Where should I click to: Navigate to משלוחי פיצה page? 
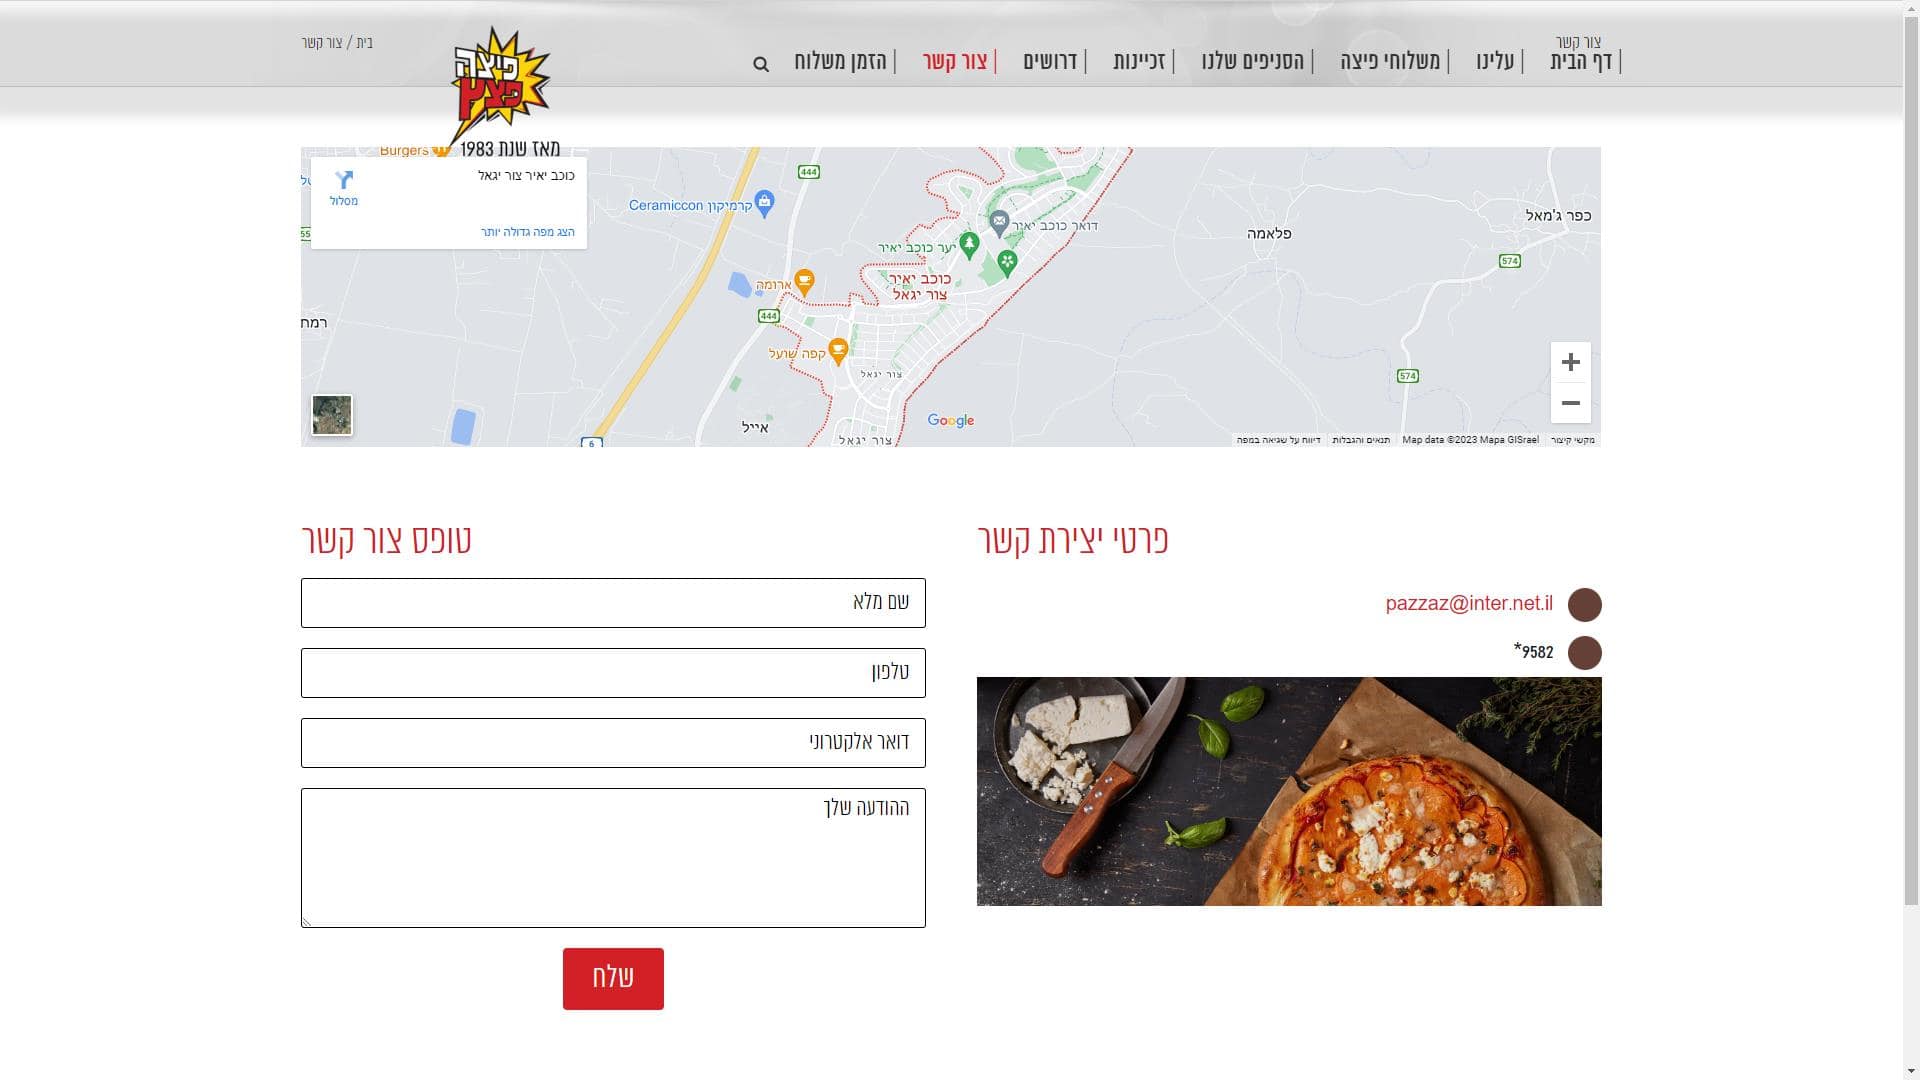1390,61
